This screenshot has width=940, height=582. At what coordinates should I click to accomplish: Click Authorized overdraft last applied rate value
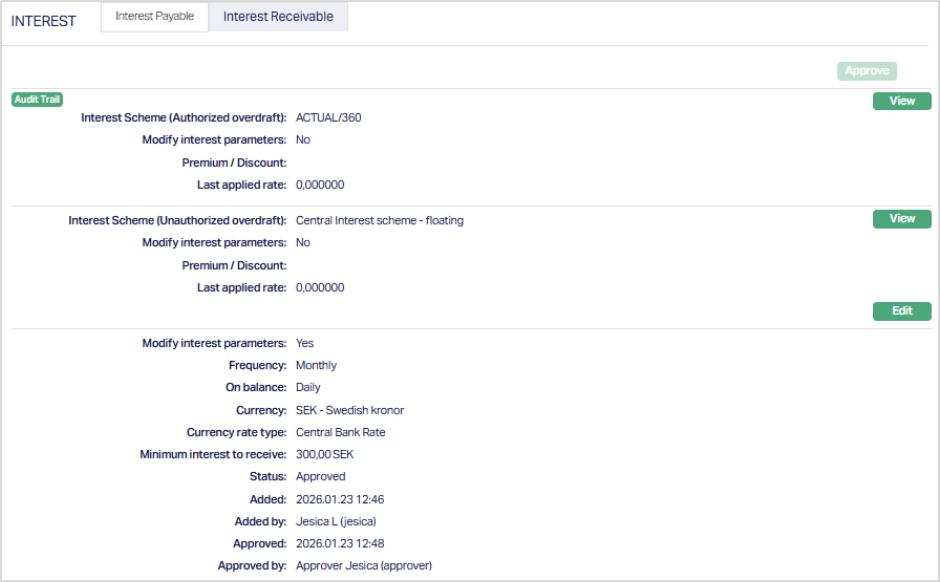point(320,185)
